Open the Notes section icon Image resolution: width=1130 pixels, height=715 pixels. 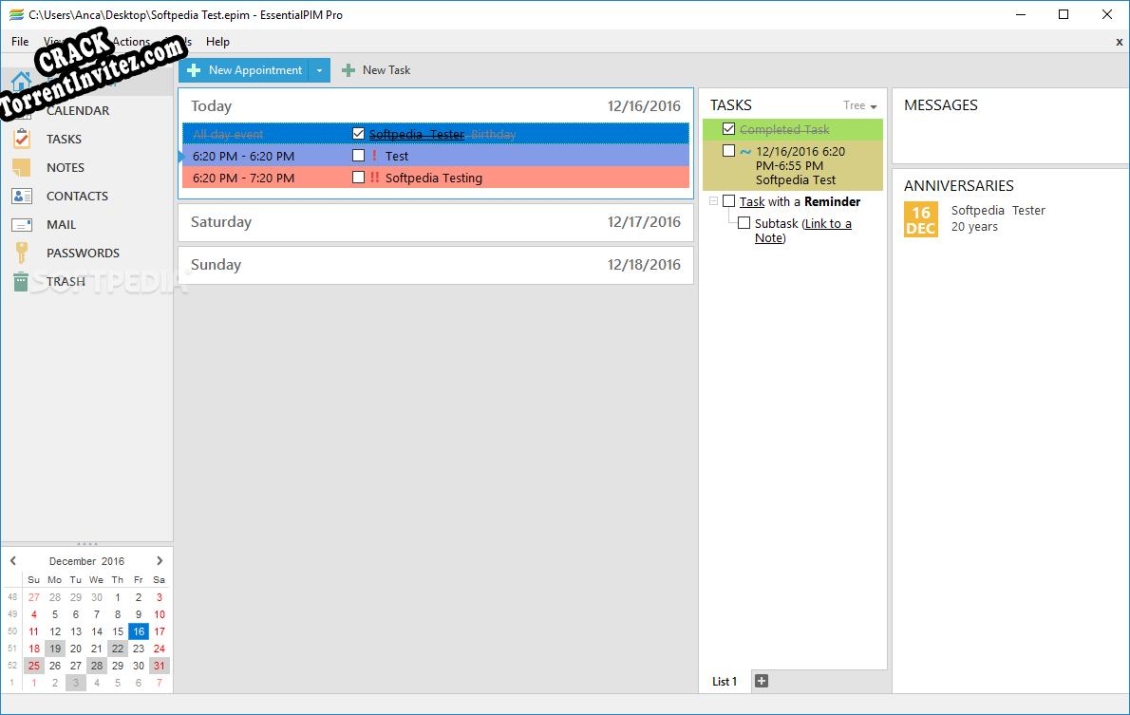click(22, 167)
